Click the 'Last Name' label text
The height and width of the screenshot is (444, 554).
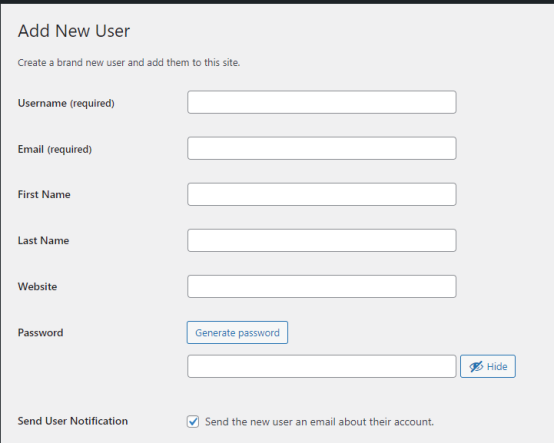point(43,241)
